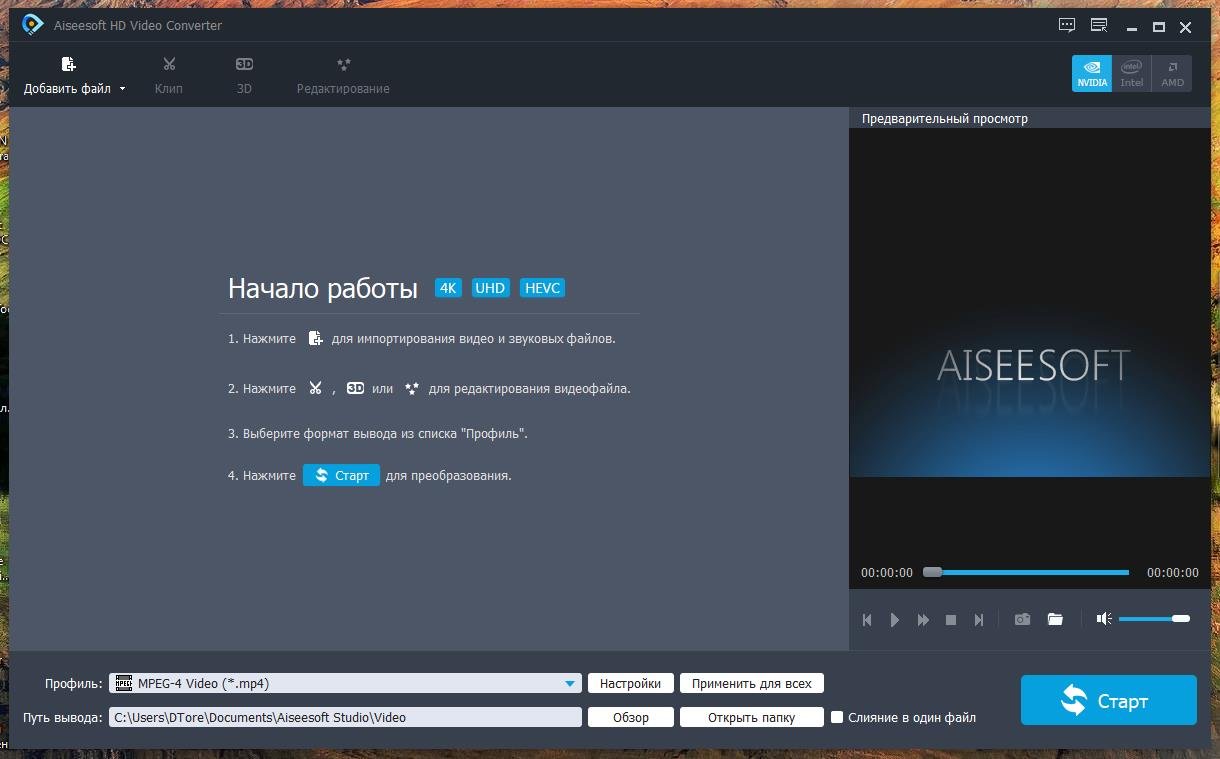Open the Edit (Редактирование) effects tool
The width and height of the screenshot is (1220, 759).
(343, 66)
